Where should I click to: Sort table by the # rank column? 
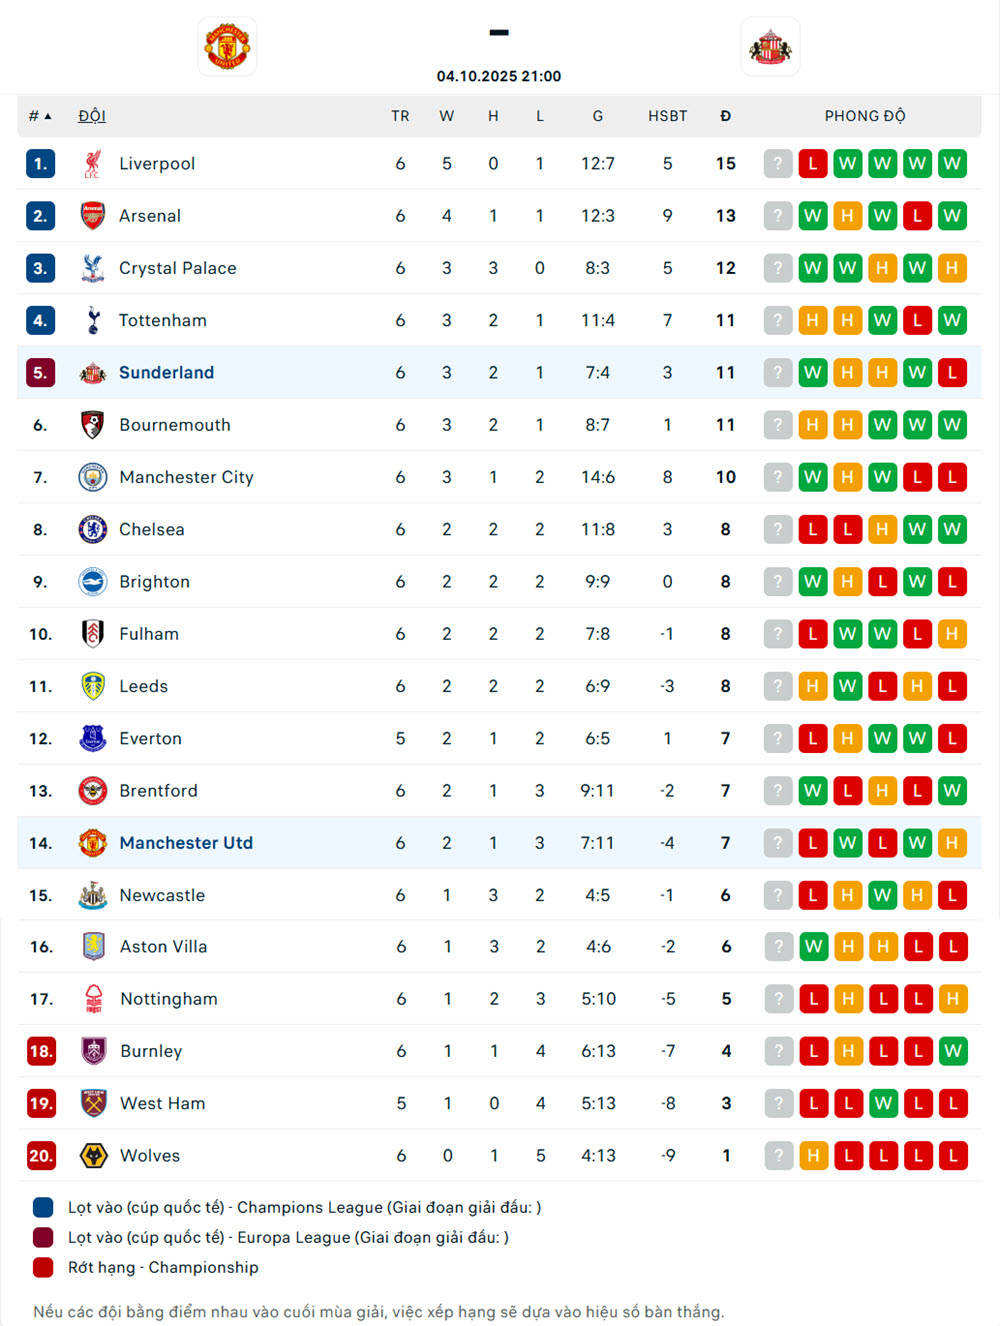39,116
